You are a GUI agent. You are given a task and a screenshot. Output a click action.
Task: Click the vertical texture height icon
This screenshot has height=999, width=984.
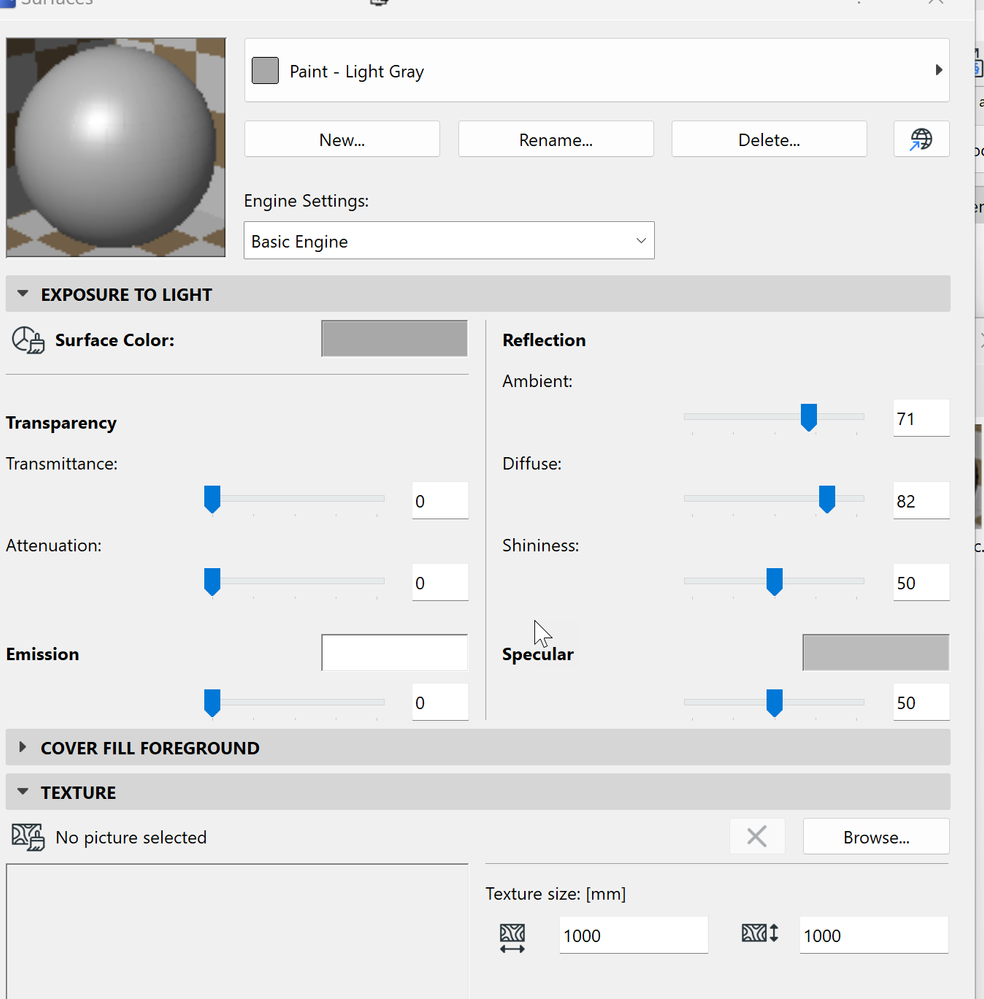[759, 933]
